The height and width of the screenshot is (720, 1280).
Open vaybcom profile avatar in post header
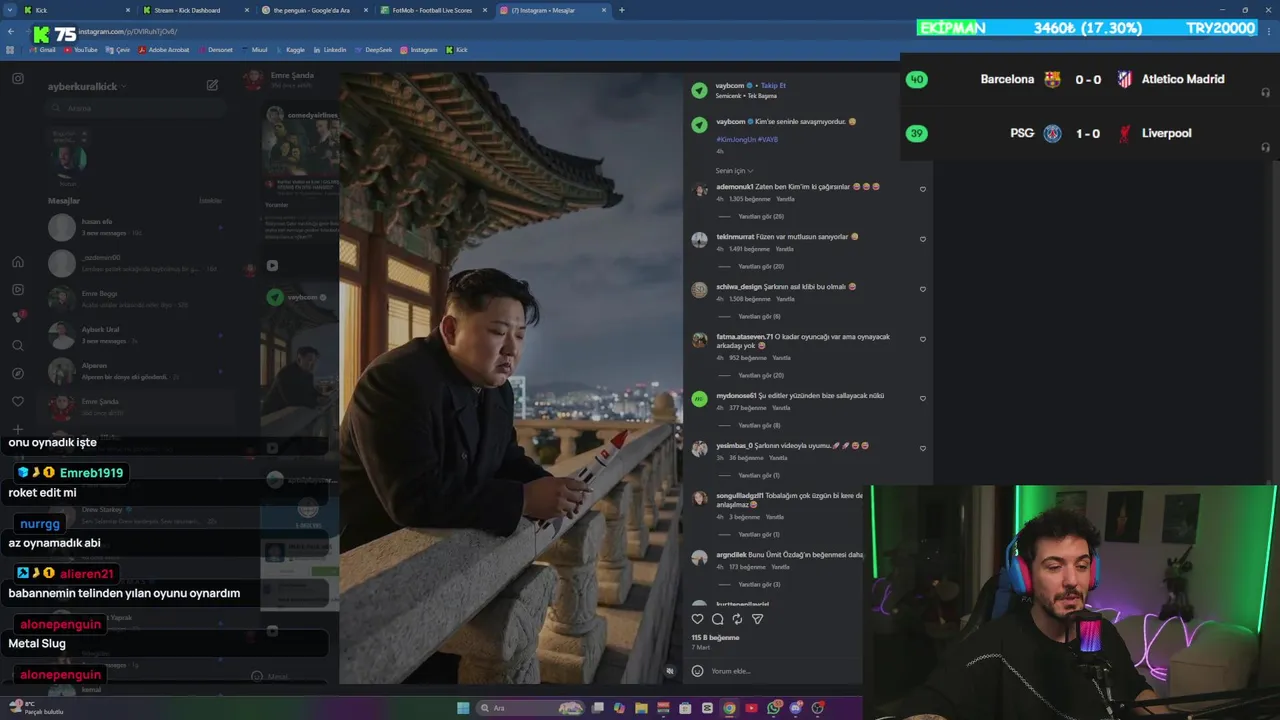[699, 90]
